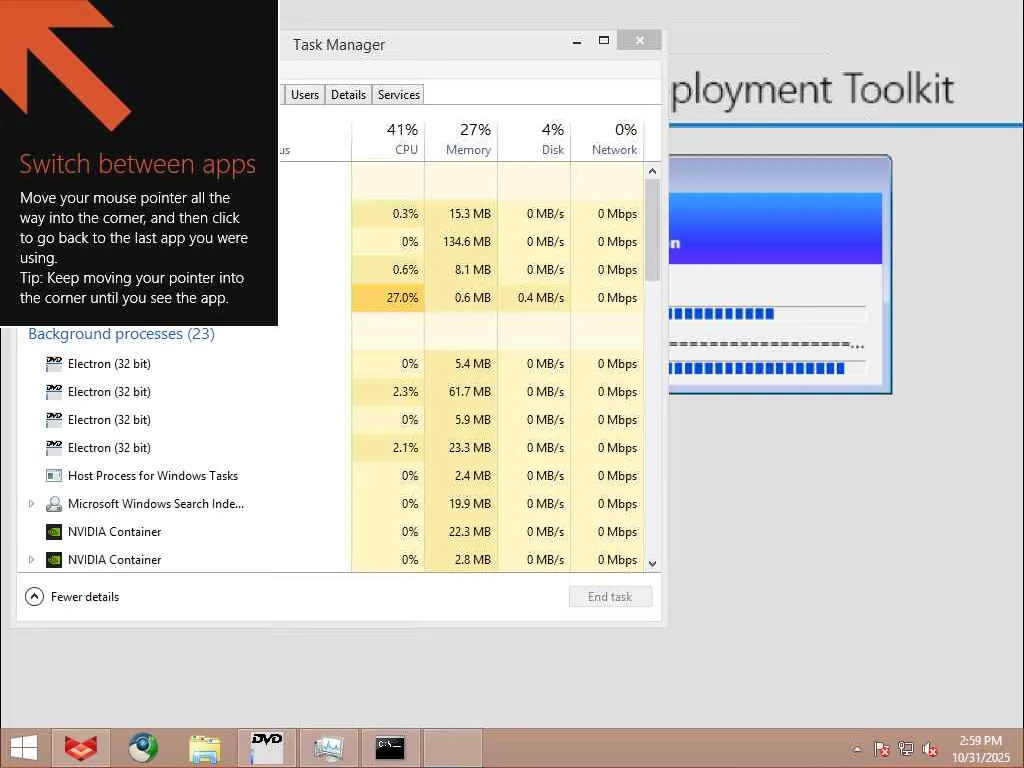Click the 0.6% CPU cell
Image resolution: width=1024 pixels, height=768 pixels.
pyautogui.click(x=388, y=270)
